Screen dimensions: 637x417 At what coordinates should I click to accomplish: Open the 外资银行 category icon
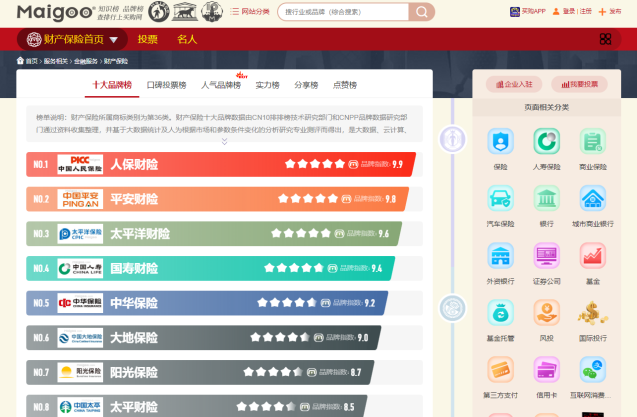500,256
